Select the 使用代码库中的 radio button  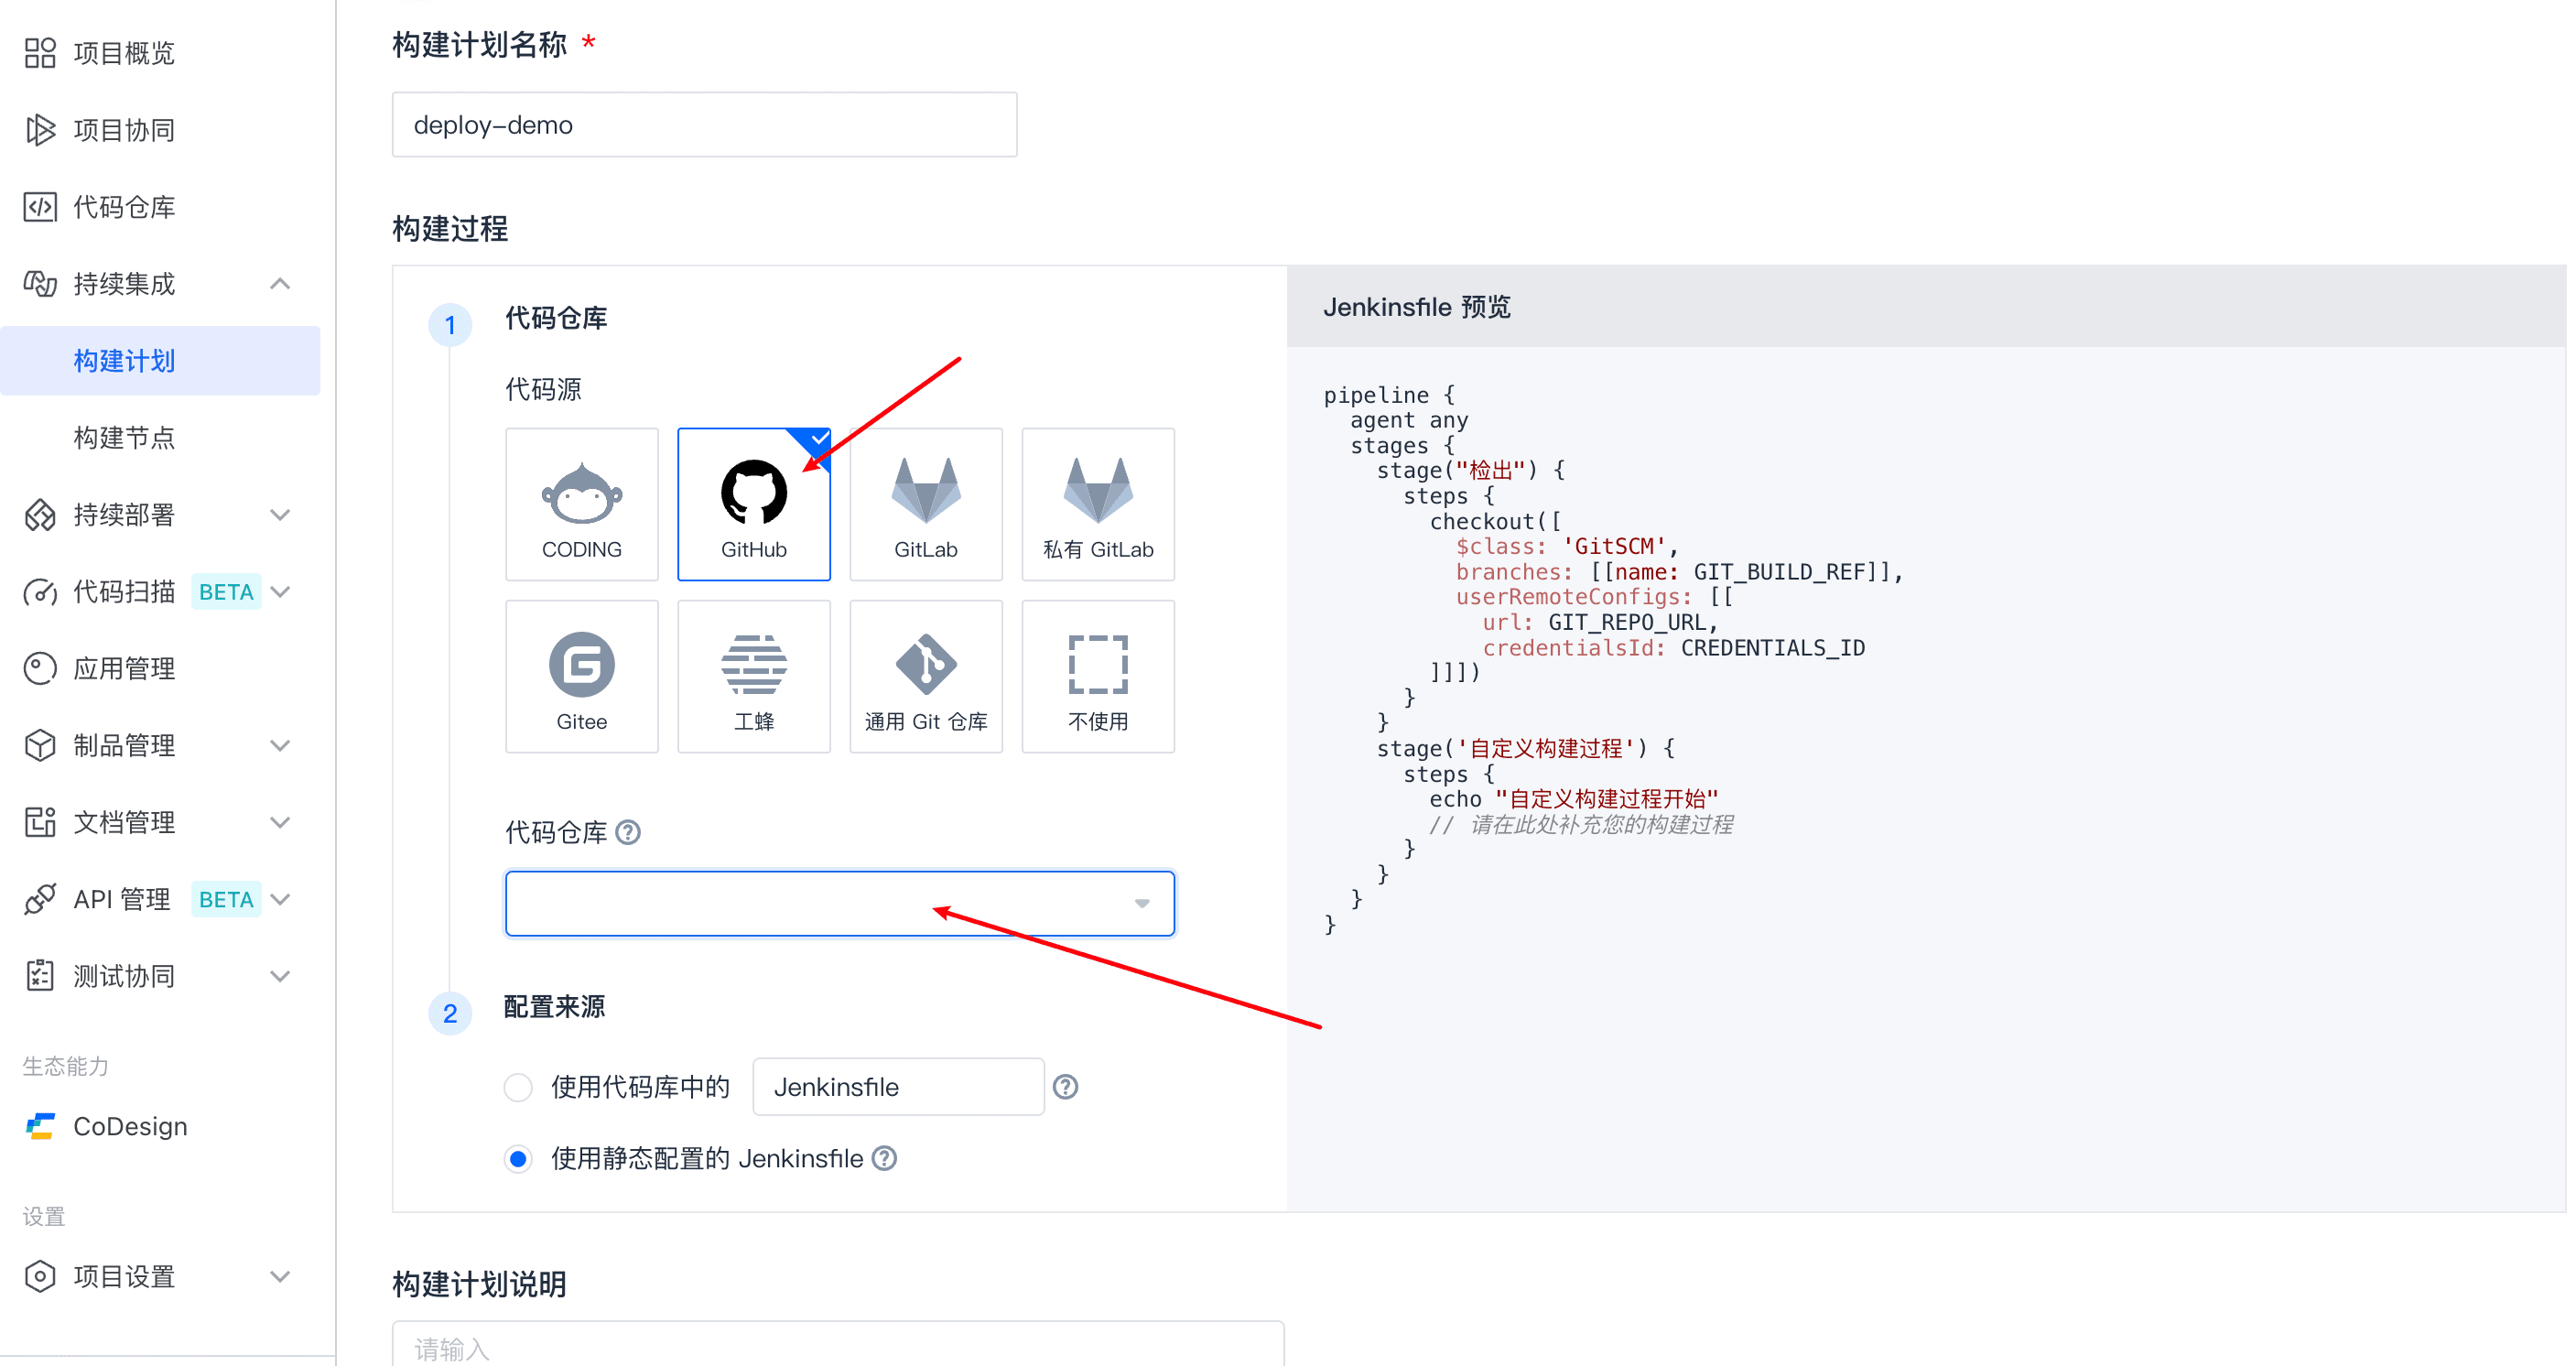point(518,1087)
